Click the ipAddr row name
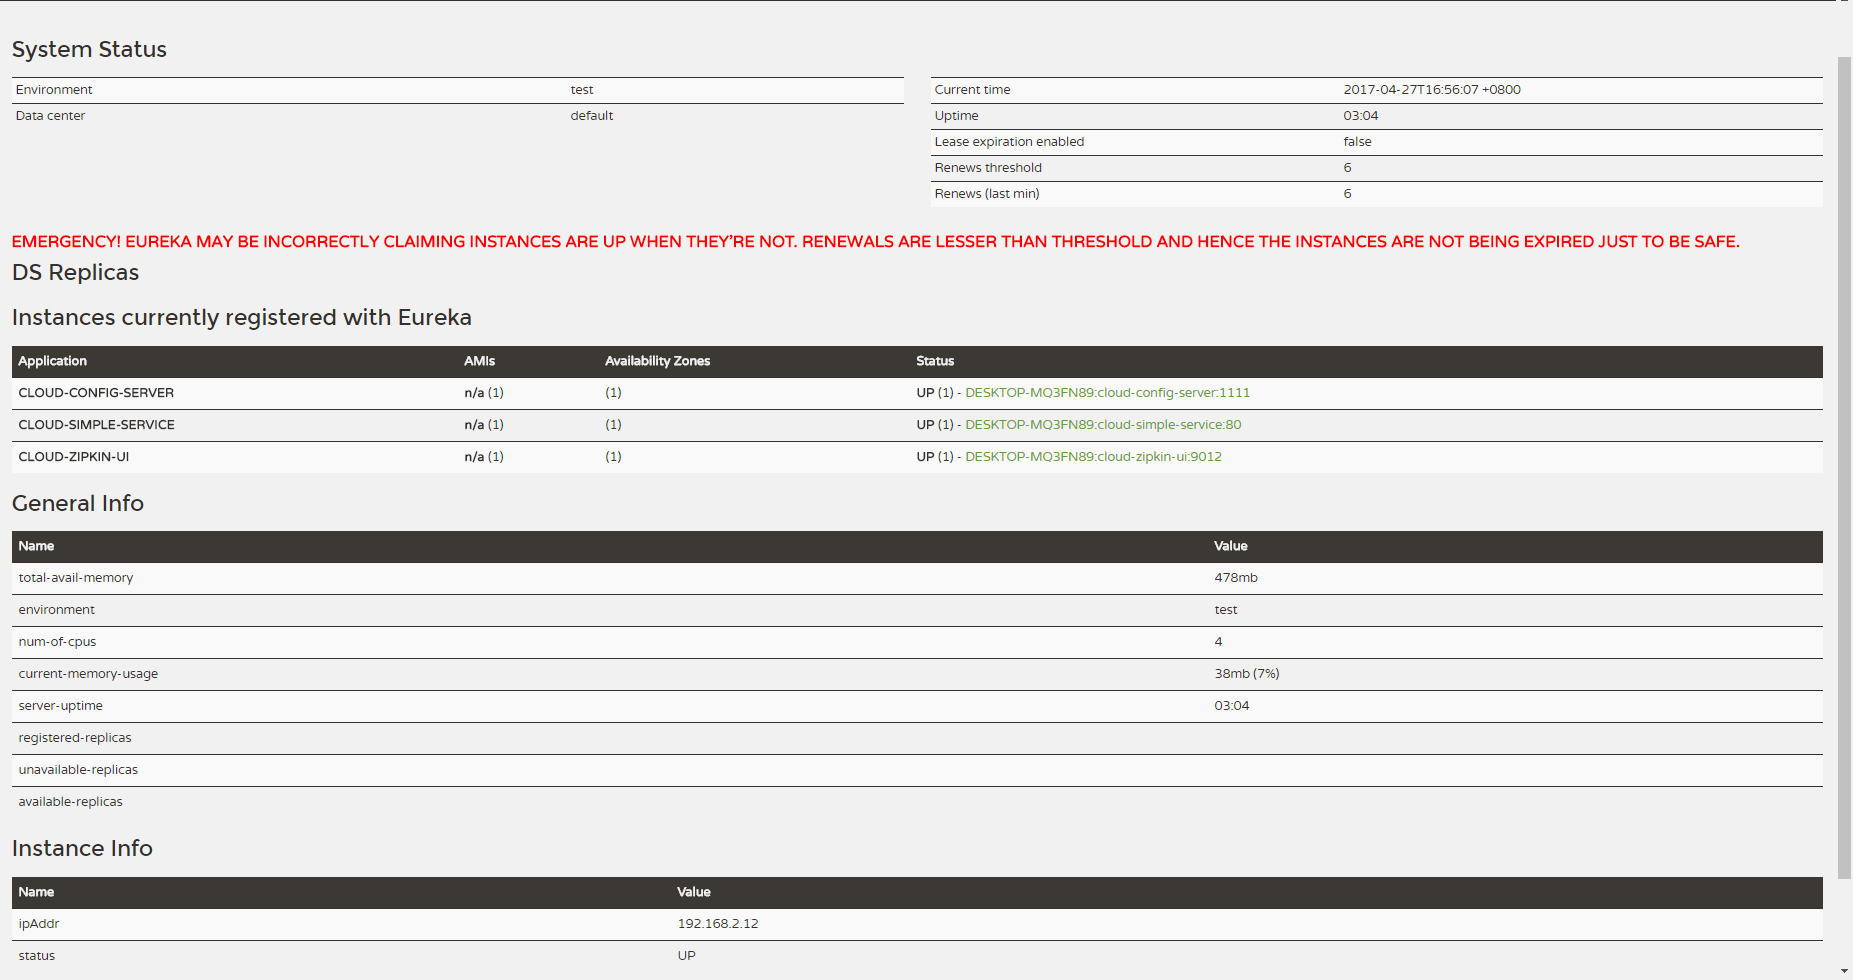1853x980 pixels. [x=39, y=924]
